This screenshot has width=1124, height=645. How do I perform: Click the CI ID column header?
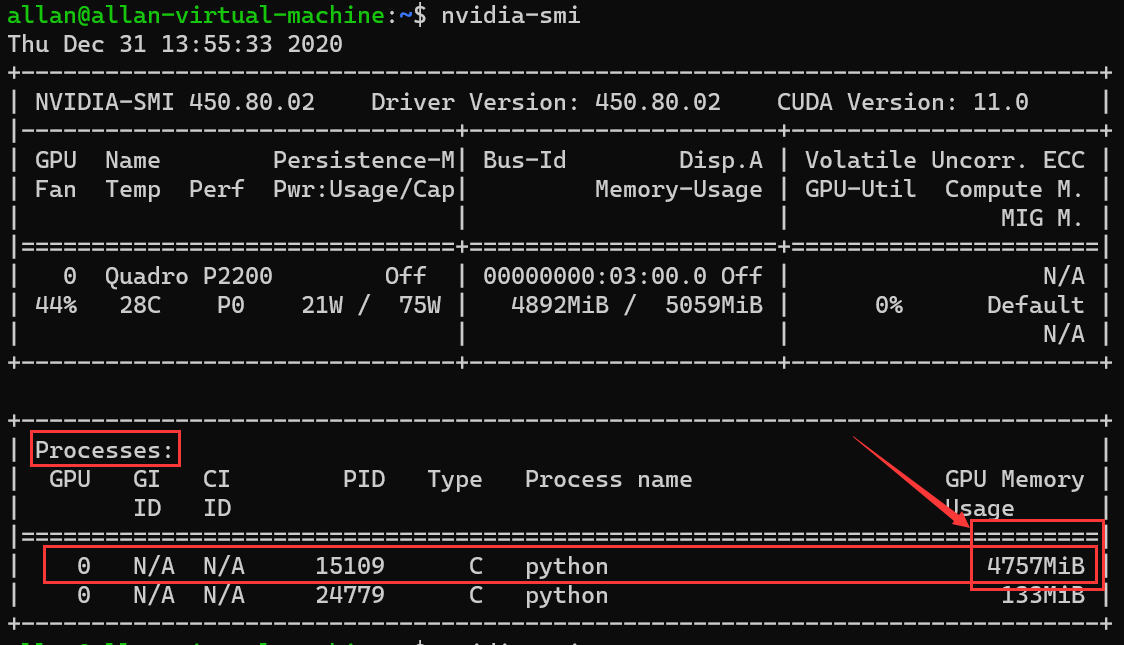(x=216, y=494)
